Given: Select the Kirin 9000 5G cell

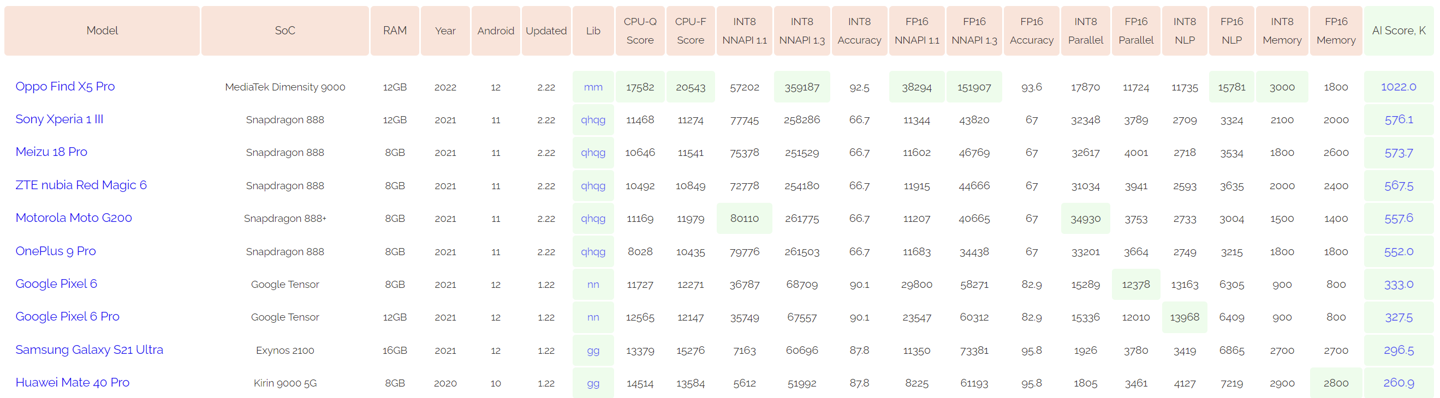Looking at the screenshot, I should (285, 384).
